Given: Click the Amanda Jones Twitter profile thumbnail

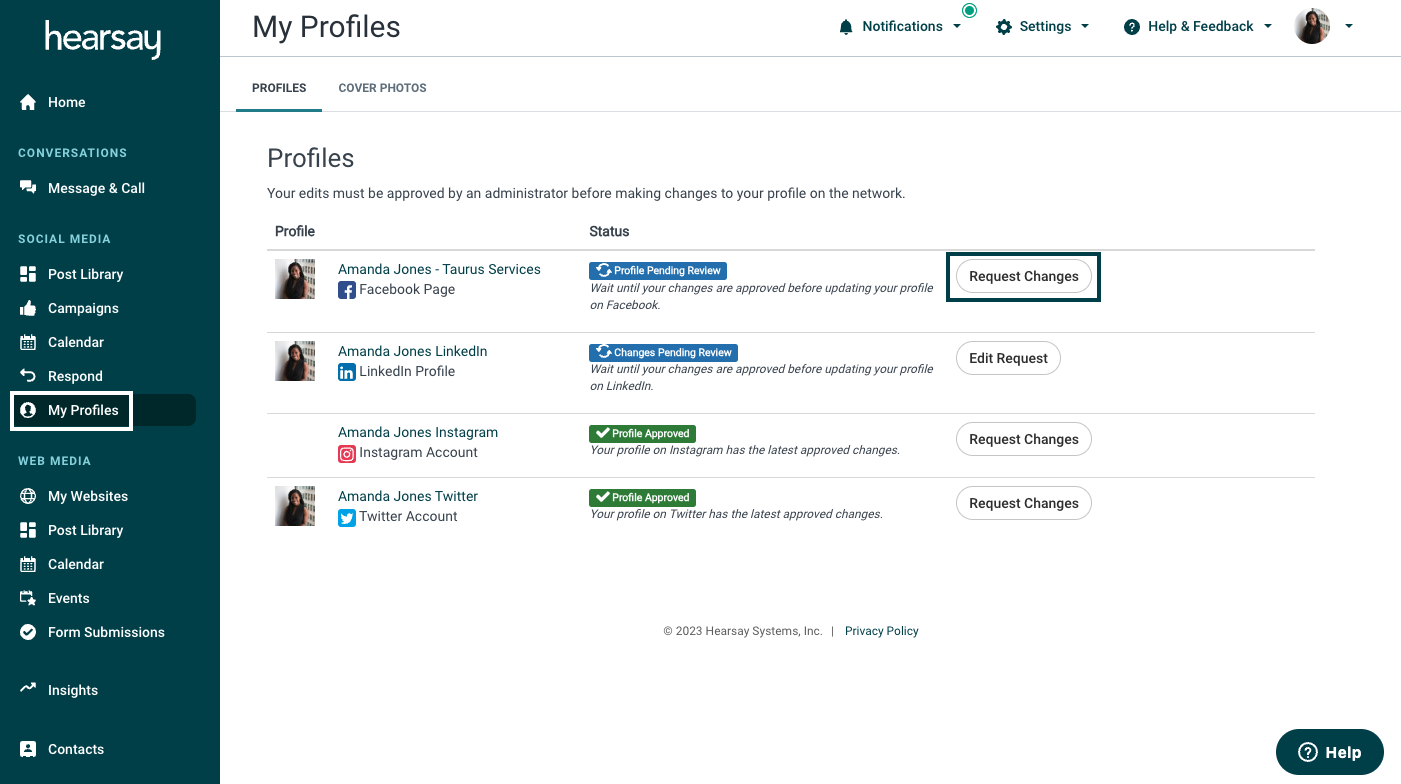Looking at the screenshot, I should (x=295, y=506).
